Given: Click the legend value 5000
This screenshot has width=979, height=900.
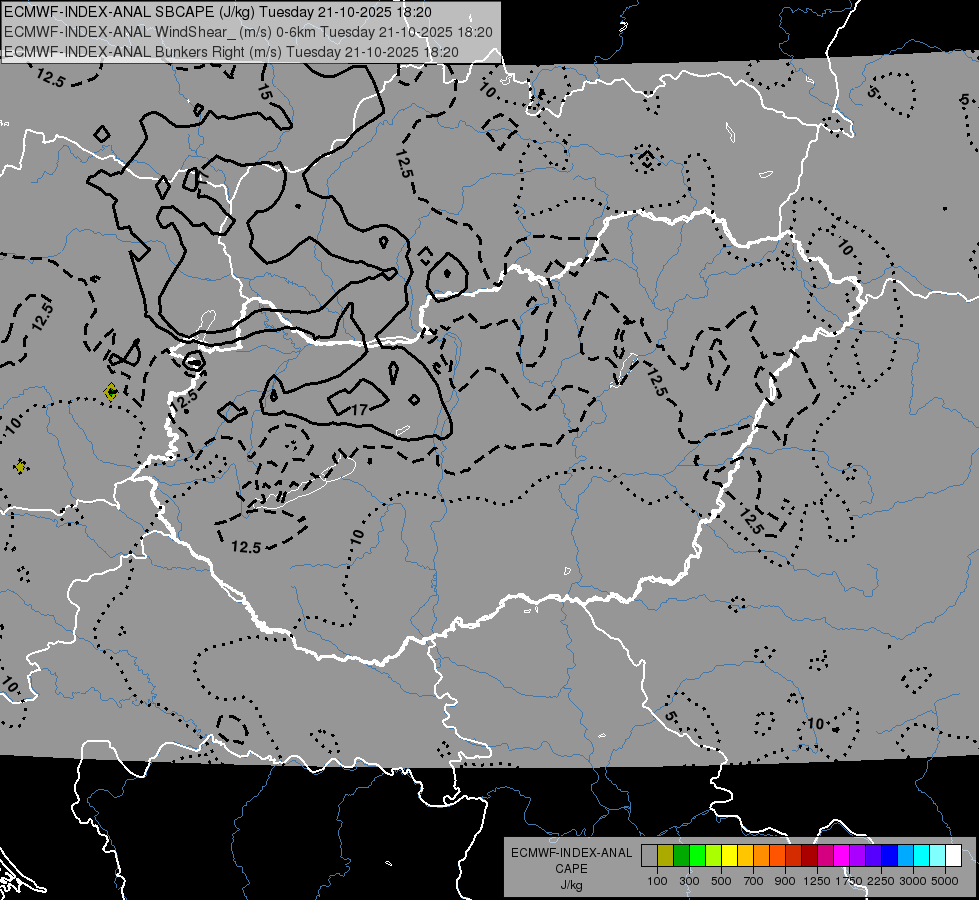Looking at the screenshot, I should point(945,881).
